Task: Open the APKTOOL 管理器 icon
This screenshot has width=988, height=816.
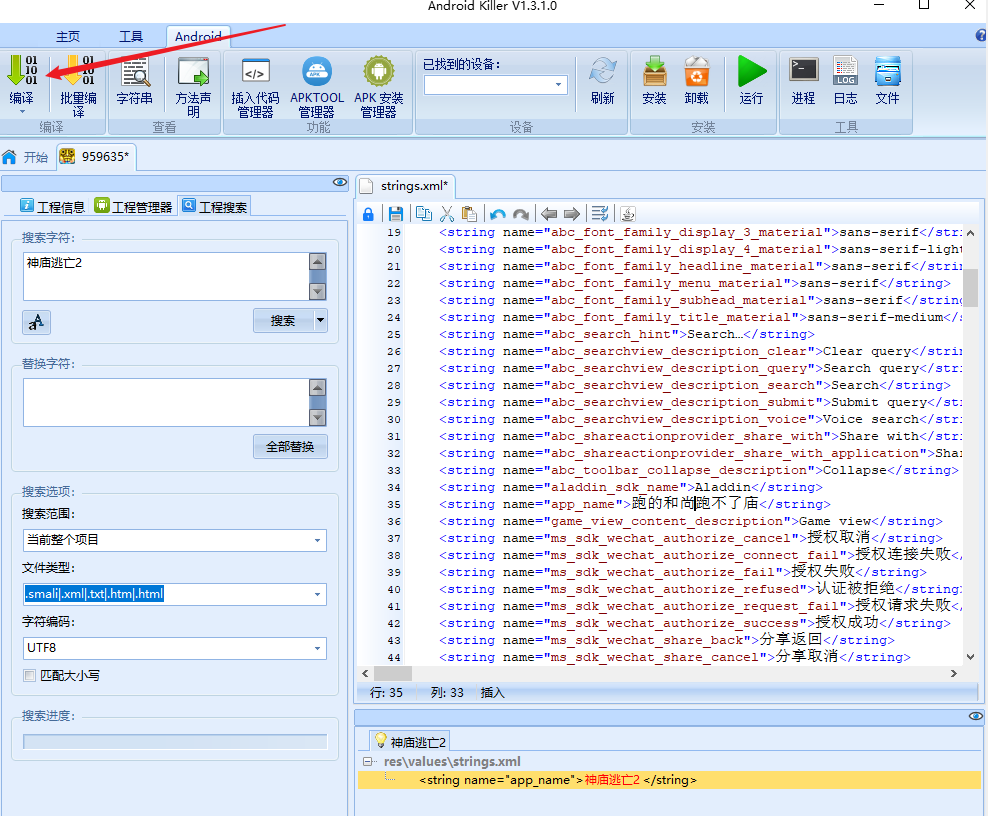Action: click(x=316, y=71)
